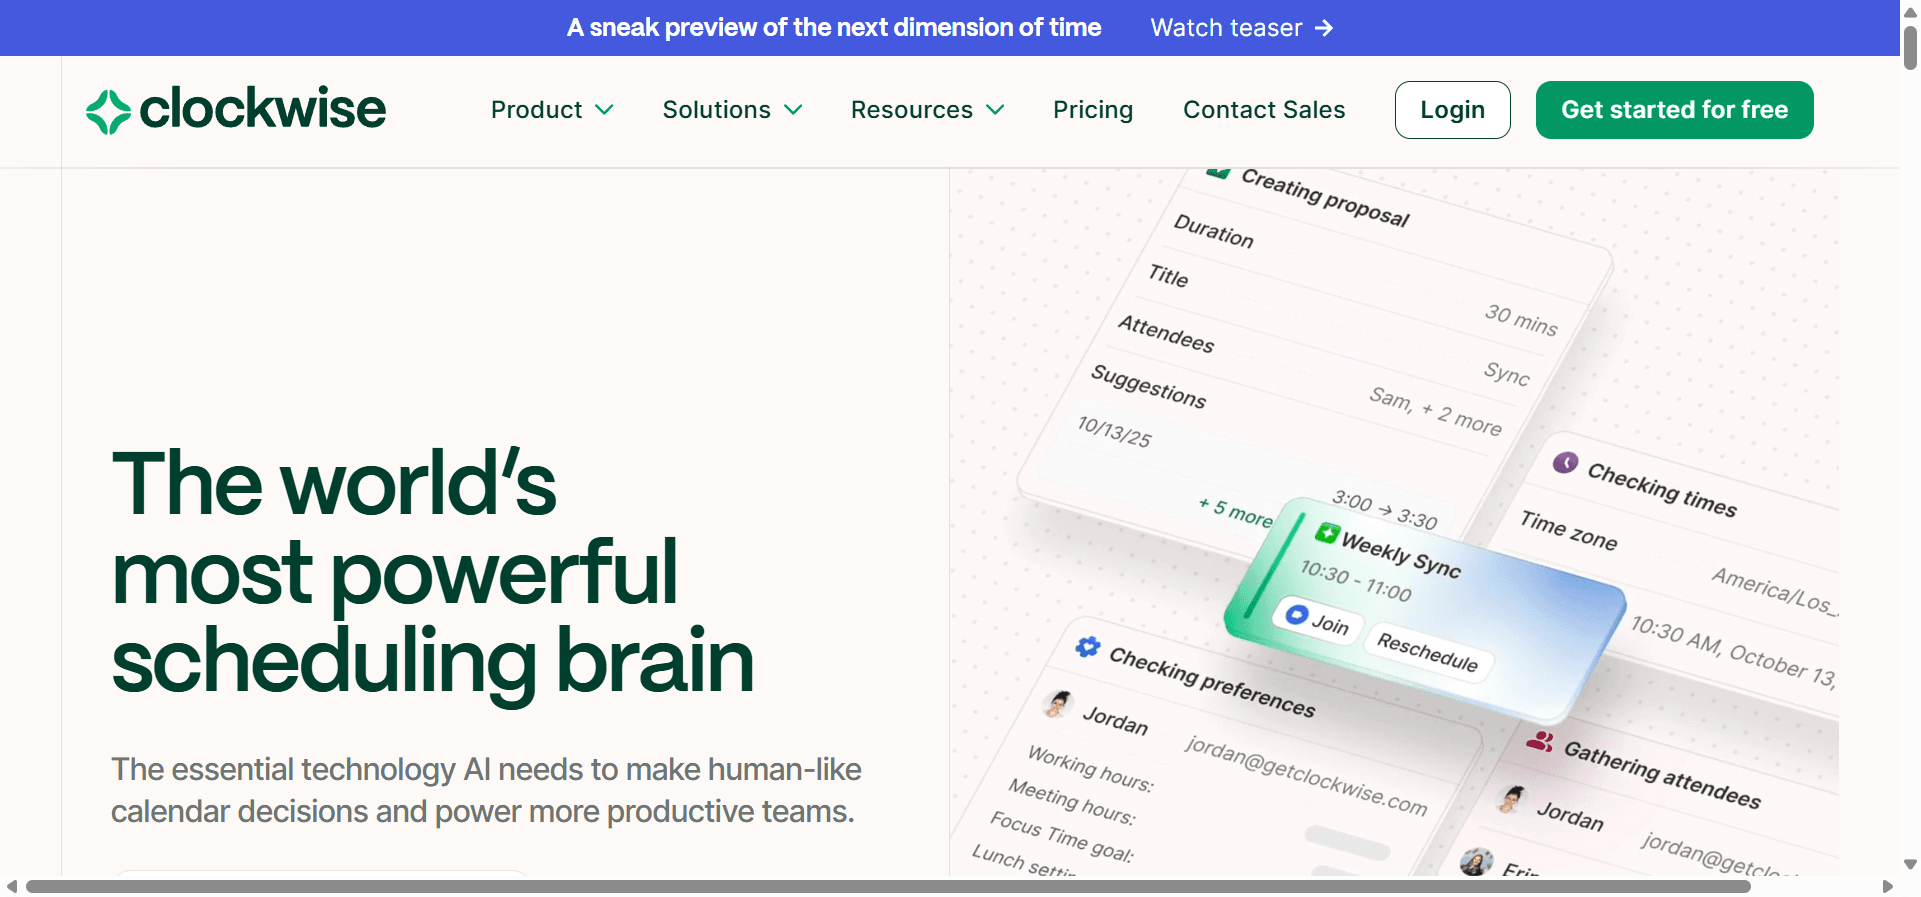Click the vertical scrollbar down arrow
Viewport: 1921px width, 897px height.
pos(1910,864)
